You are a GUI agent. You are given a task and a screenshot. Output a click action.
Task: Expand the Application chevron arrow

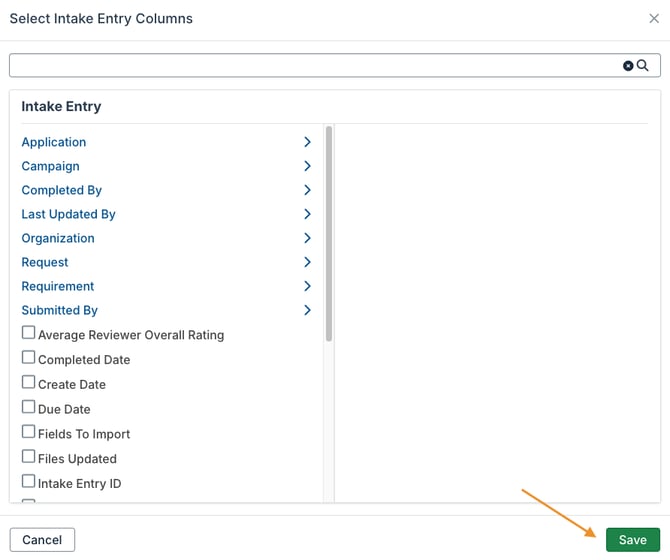pyautogui.click(x=307, y=142)
